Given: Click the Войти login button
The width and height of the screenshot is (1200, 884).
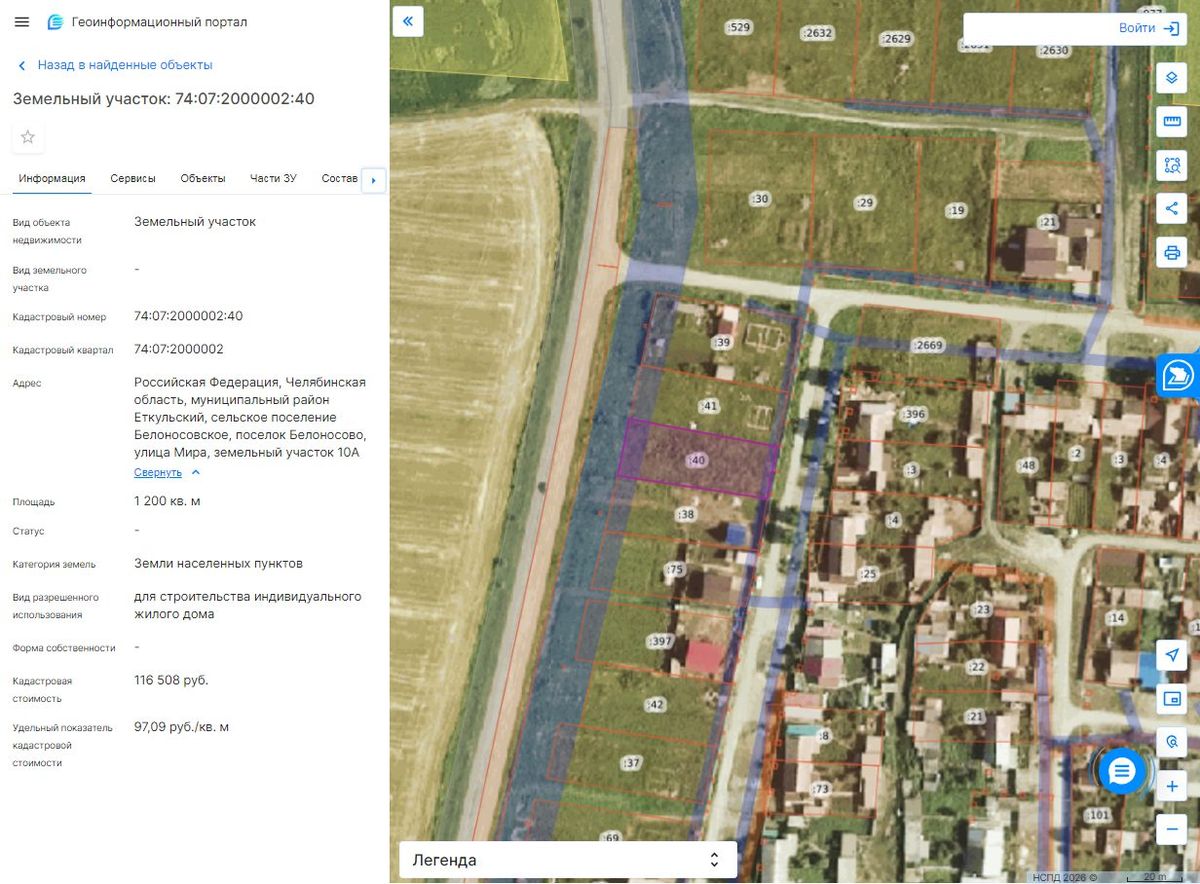Looking at the screenshot, I should click(x=1149, y=28).
